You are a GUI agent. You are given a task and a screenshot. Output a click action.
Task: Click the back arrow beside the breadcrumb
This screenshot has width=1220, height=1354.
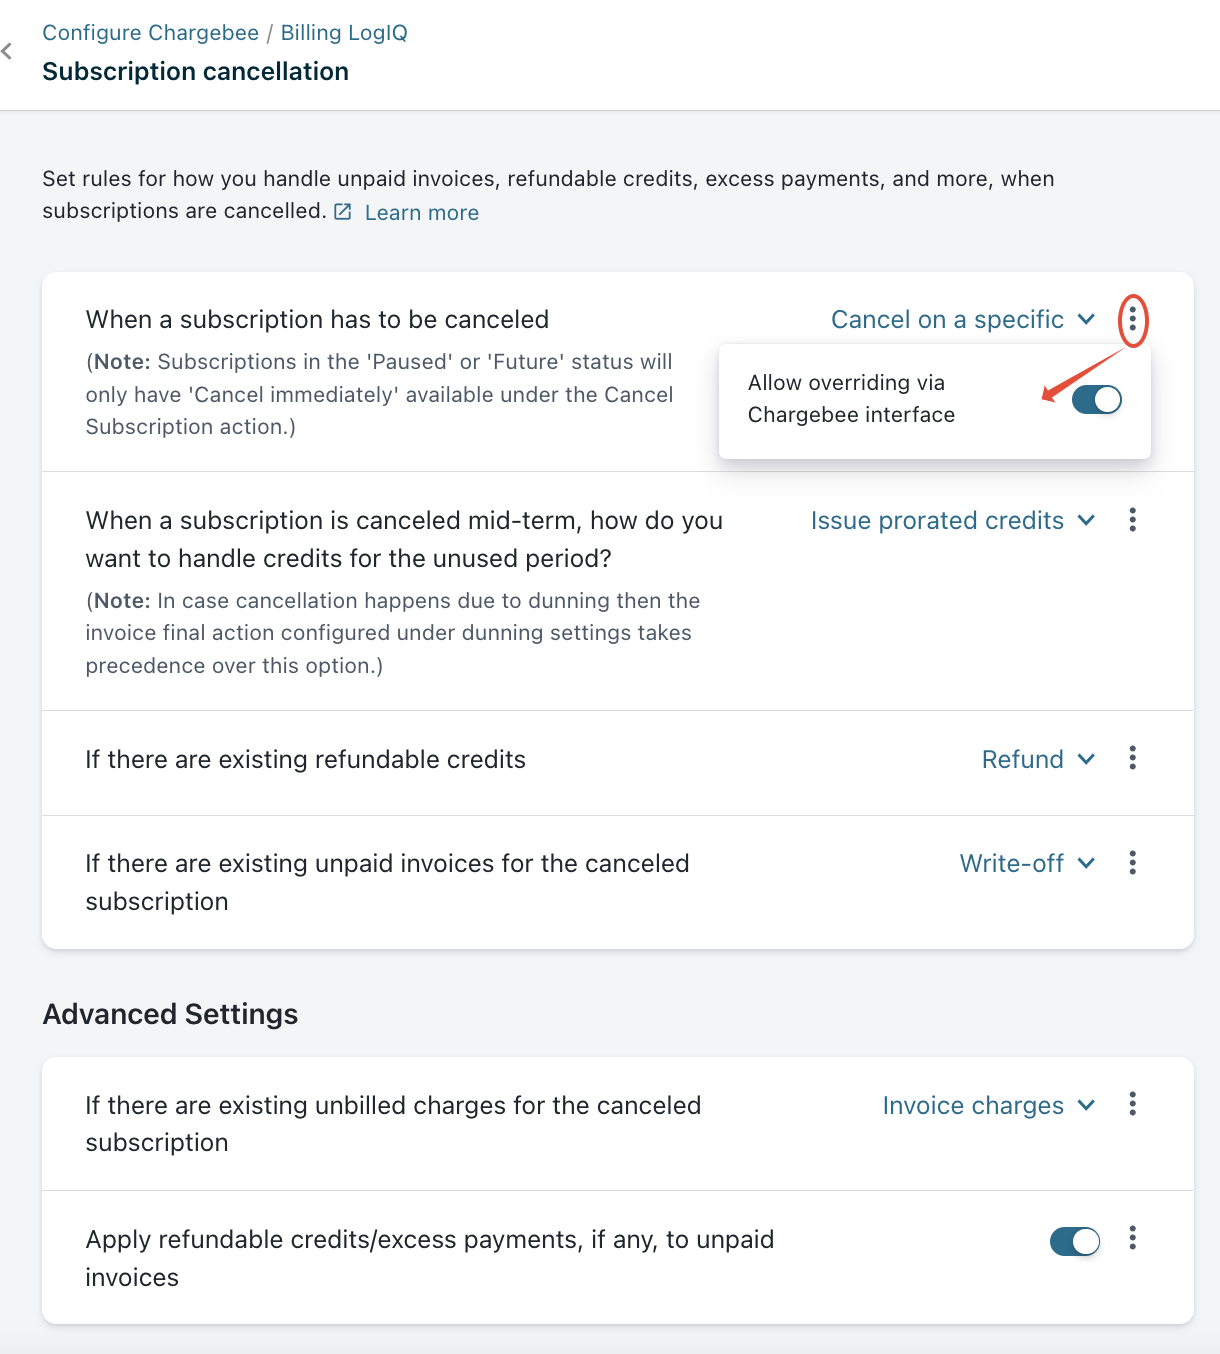pos(7,51)
